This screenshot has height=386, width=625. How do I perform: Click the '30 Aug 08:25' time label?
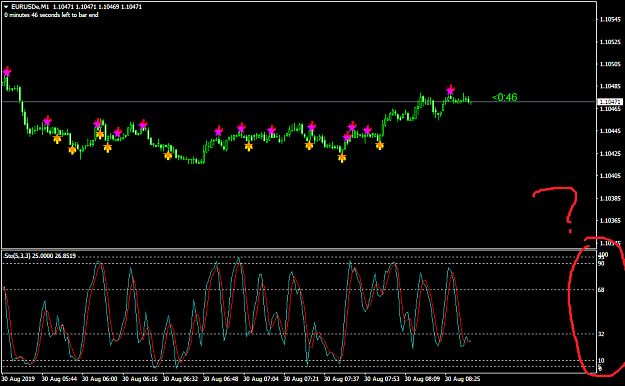[462, 379]
